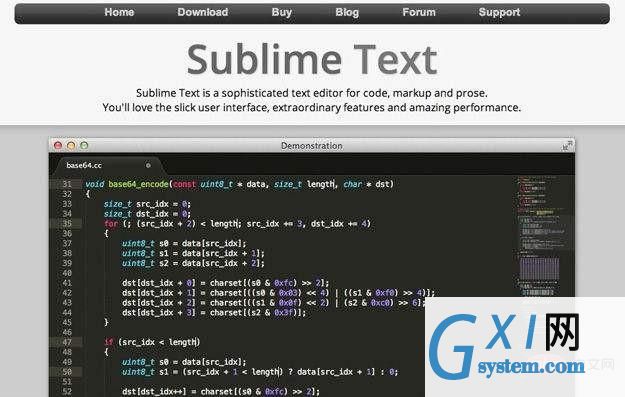Click the 'const' keyword on line 31
The width and height of the screenshot is (625, 397).
(185, 184)
